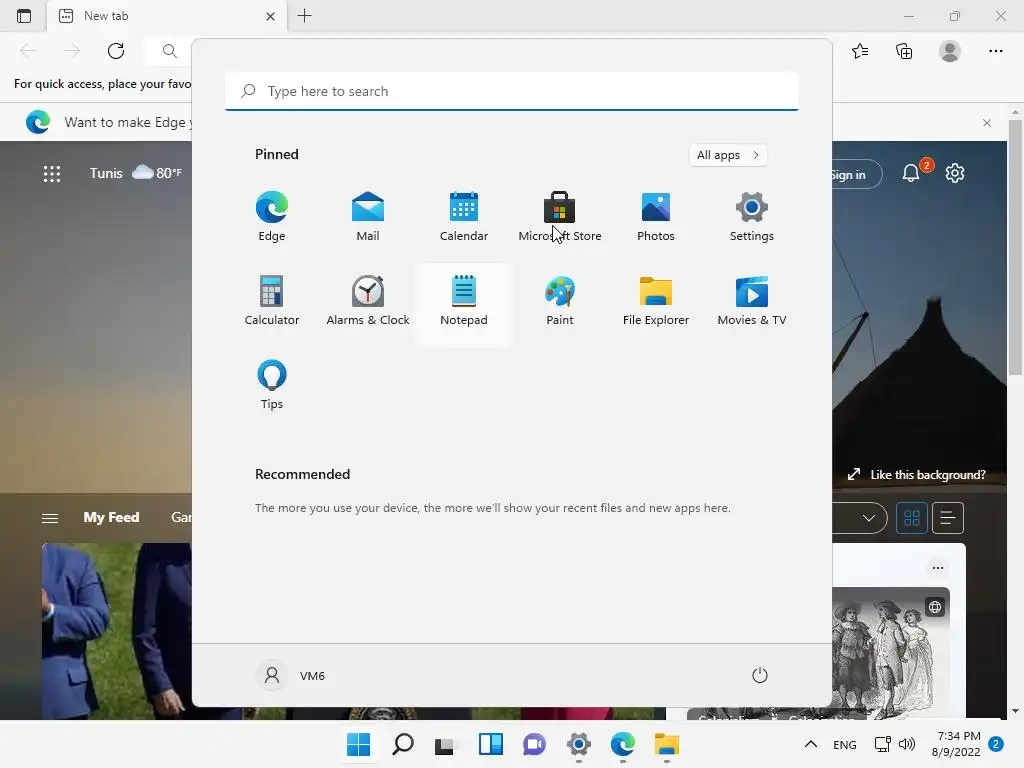
Task: Add a new tab in Edge
Action: tap(304, 16)
